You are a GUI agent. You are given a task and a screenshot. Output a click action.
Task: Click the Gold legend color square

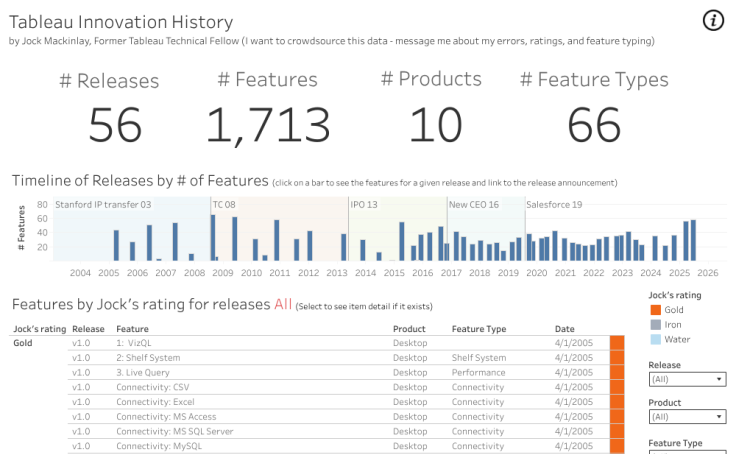click(x=655, y=310)
